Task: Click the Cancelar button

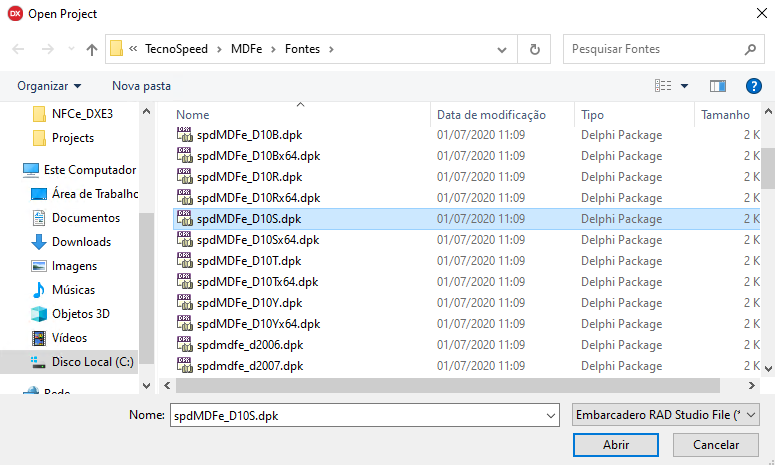Action: tap(716, 445)
